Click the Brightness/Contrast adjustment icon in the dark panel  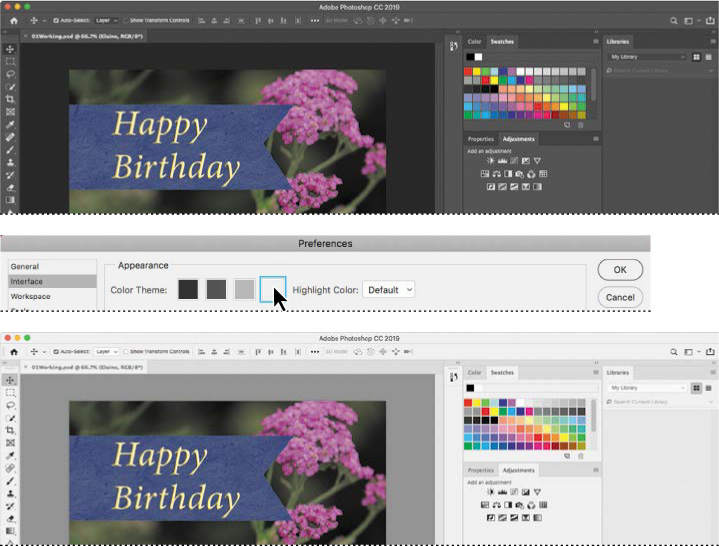(491, 160)
